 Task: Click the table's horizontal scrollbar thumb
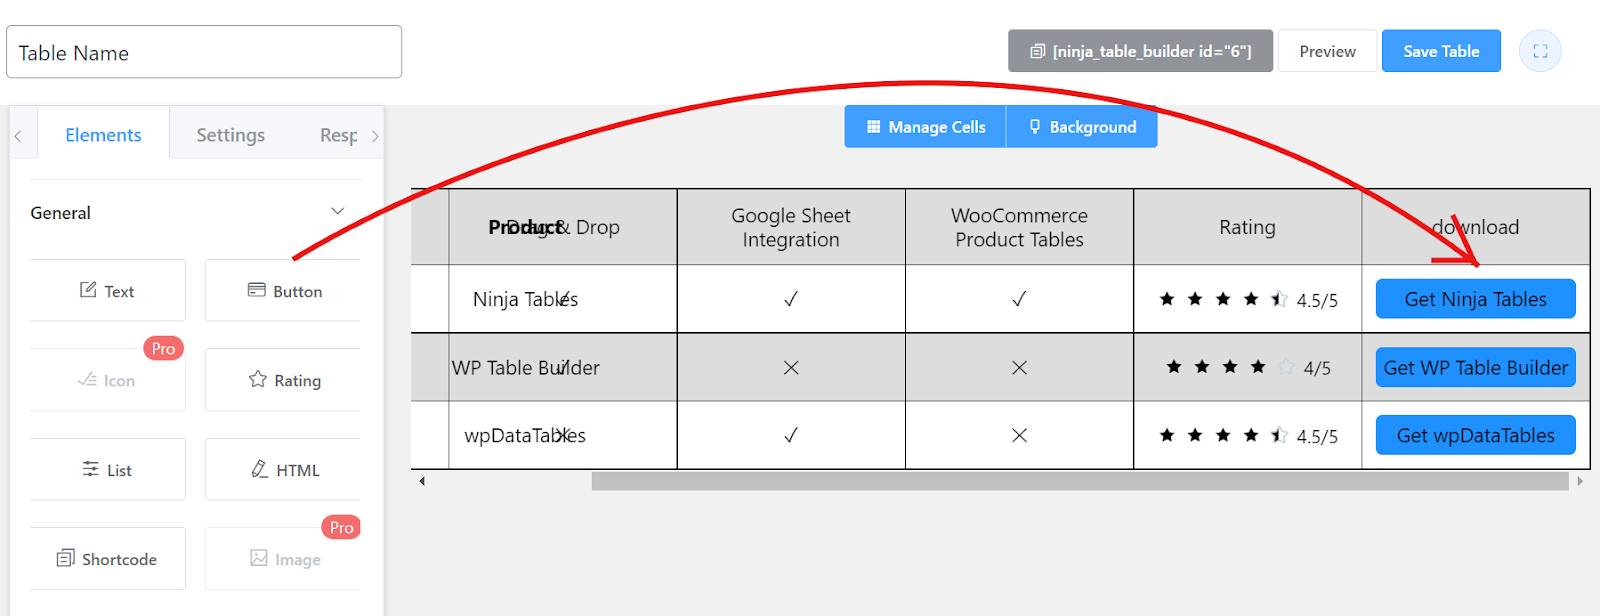coord(1080,481)
